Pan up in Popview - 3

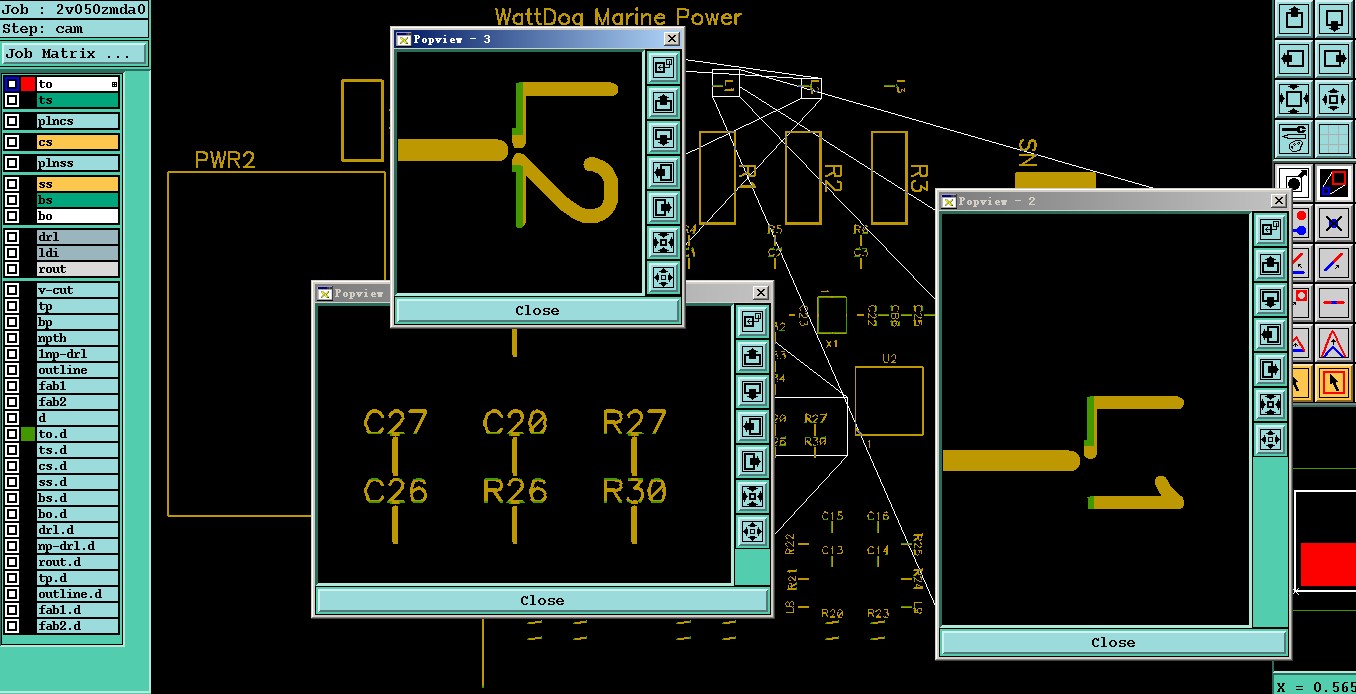tap(663, 102)
